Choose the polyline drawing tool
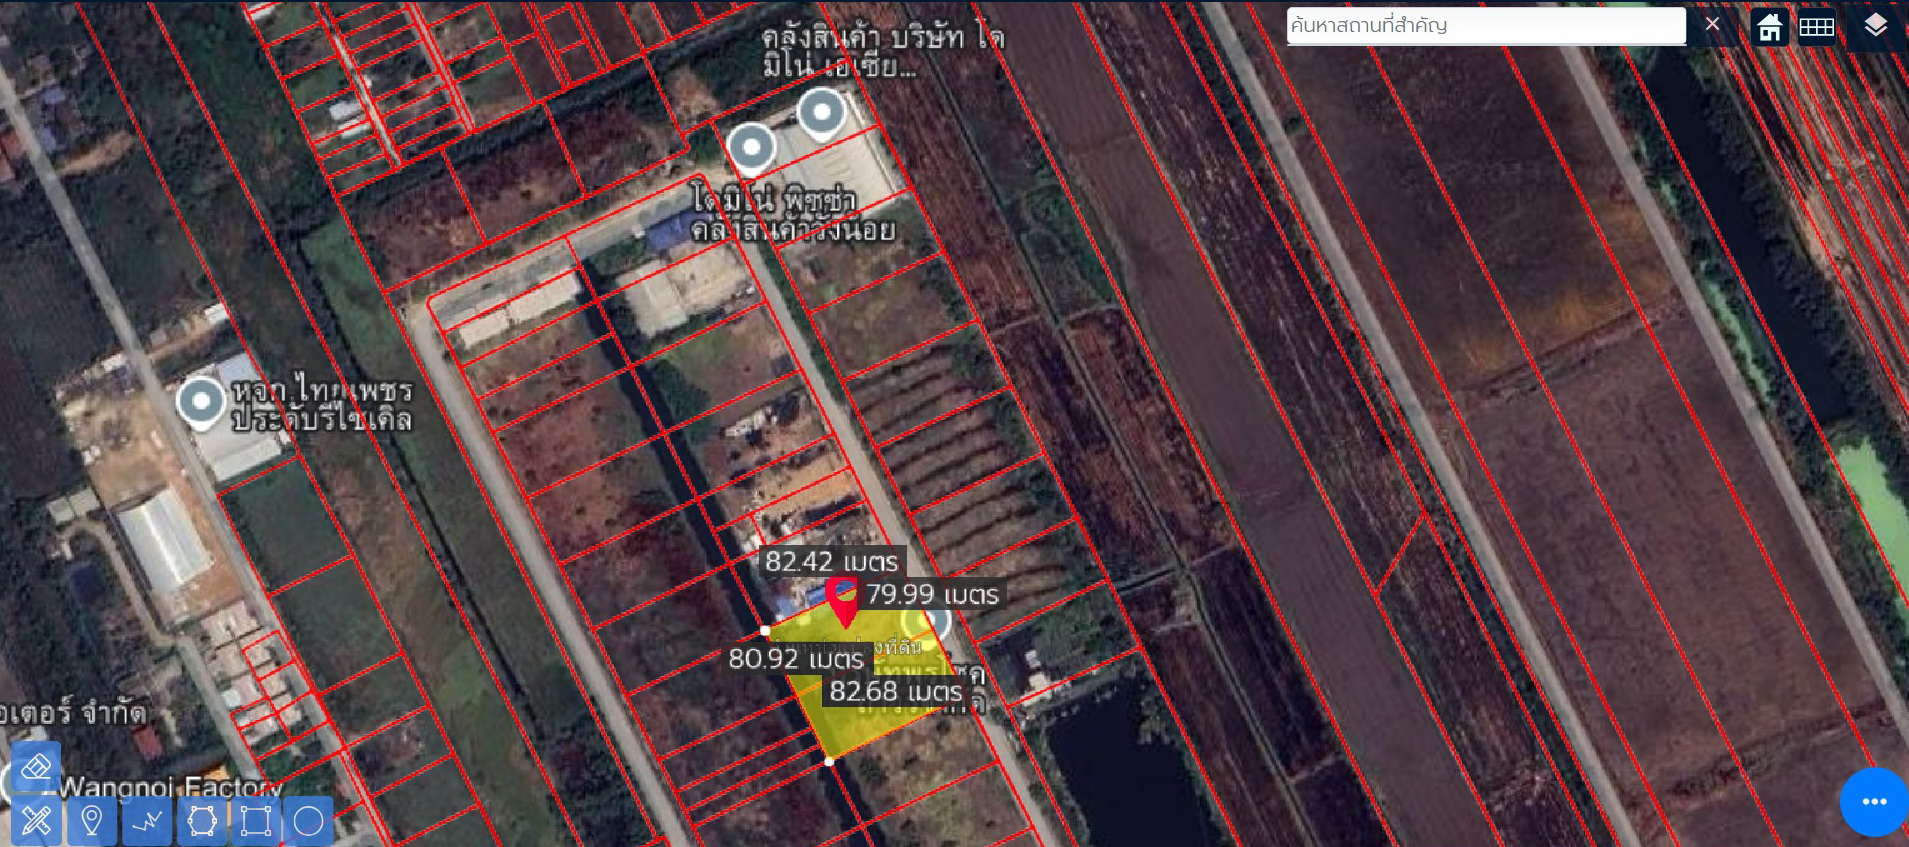This screenshot has height=847, width=1909. coord(147,821)
